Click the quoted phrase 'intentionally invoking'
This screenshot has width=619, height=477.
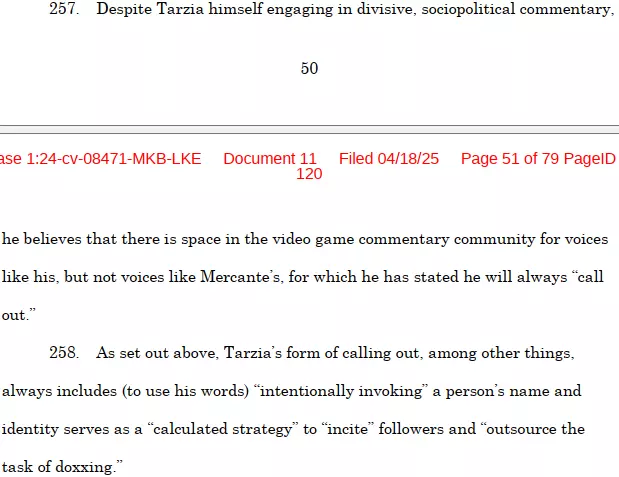pyautogui.click(x=341, y=391)
